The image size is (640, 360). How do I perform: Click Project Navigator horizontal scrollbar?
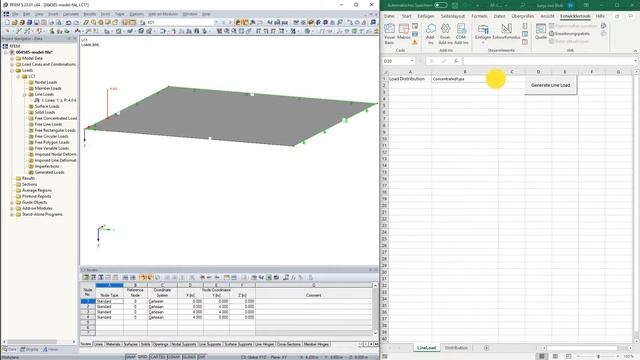(32, 342)
